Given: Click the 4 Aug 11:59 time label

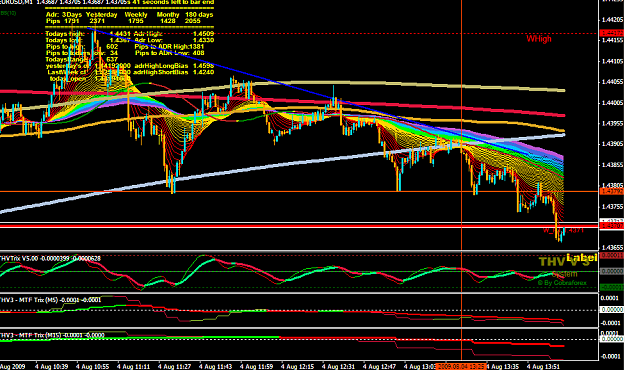Looking at the screenshot, I should tap(257, 366).
